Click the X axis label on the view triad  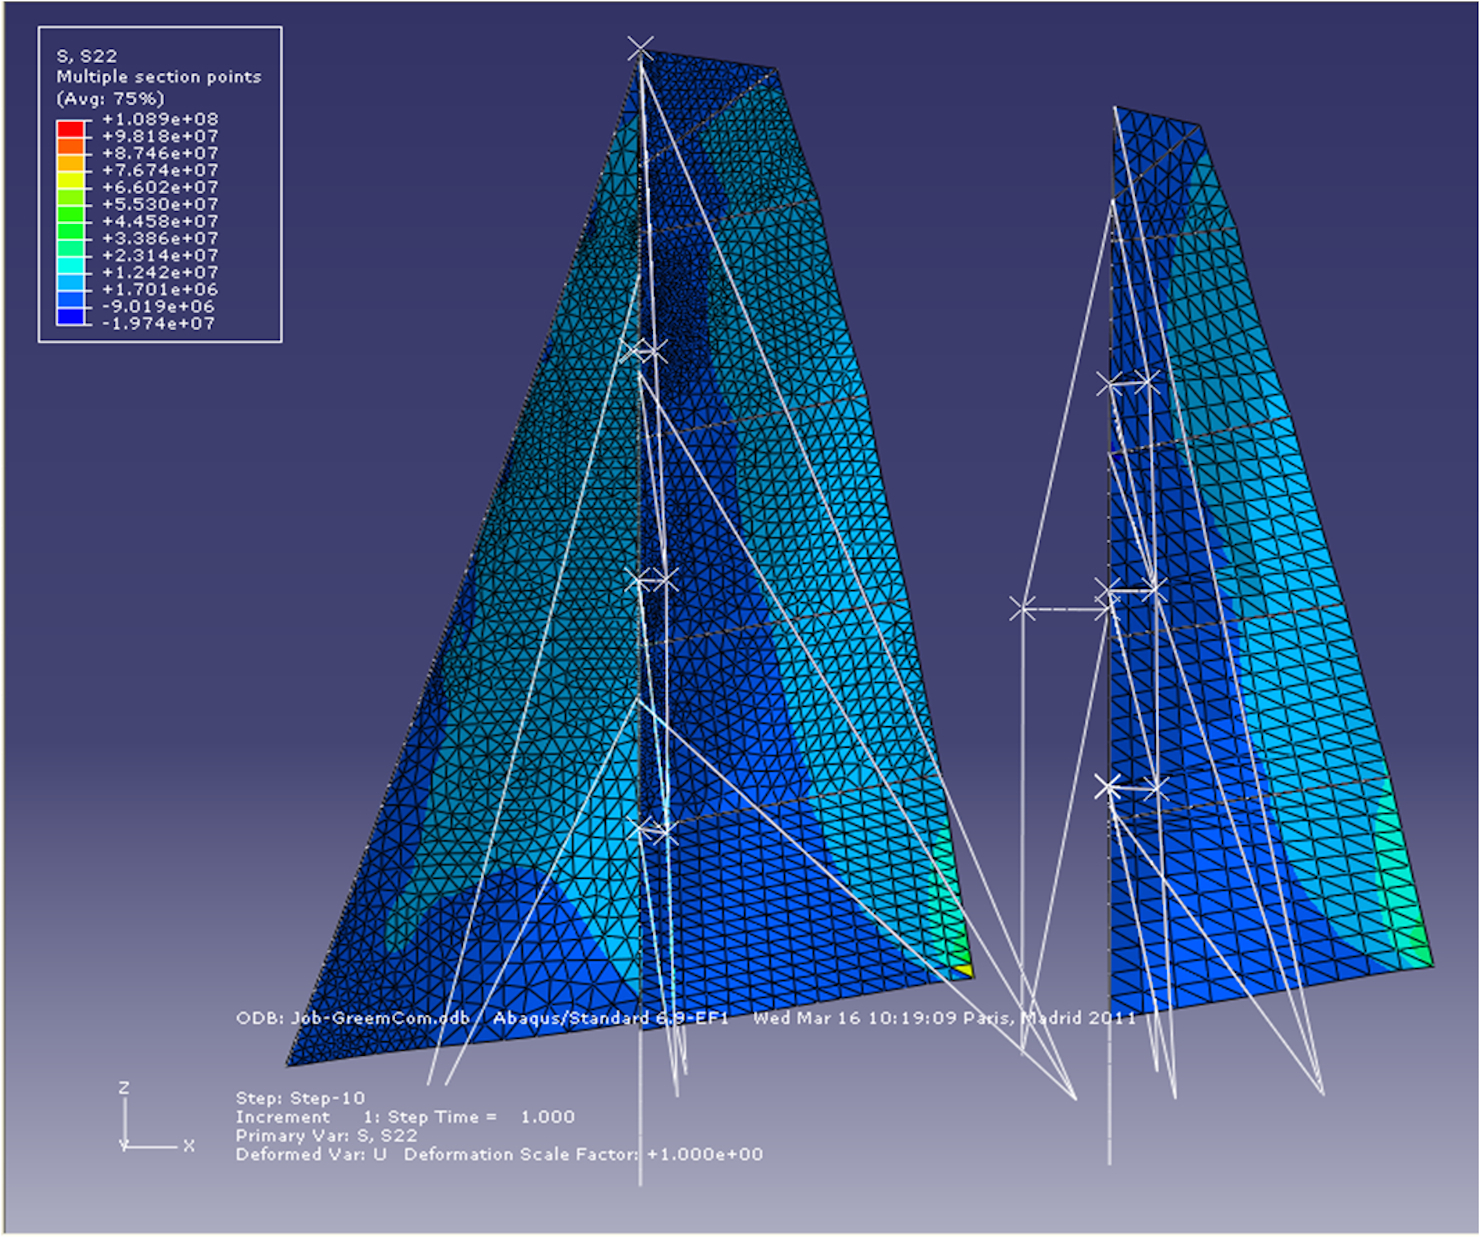[188, 1146]
